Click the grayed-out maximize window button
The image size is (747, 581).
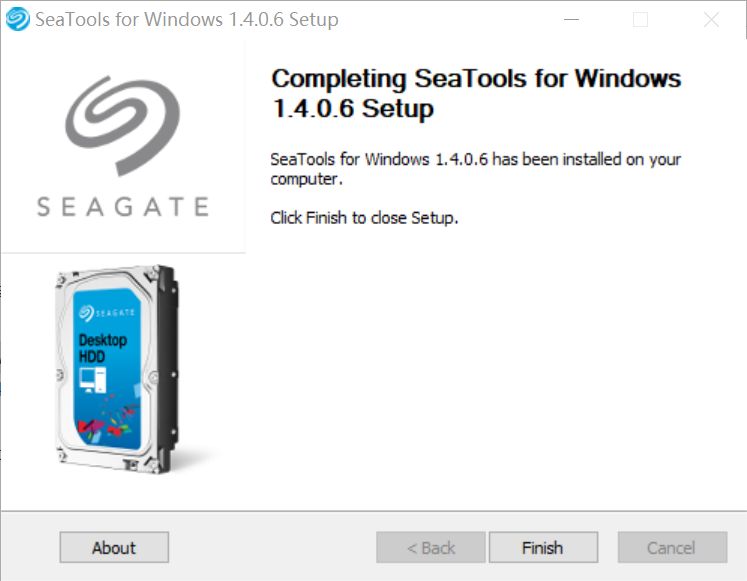pyautogui.click(x=640, y=20)
